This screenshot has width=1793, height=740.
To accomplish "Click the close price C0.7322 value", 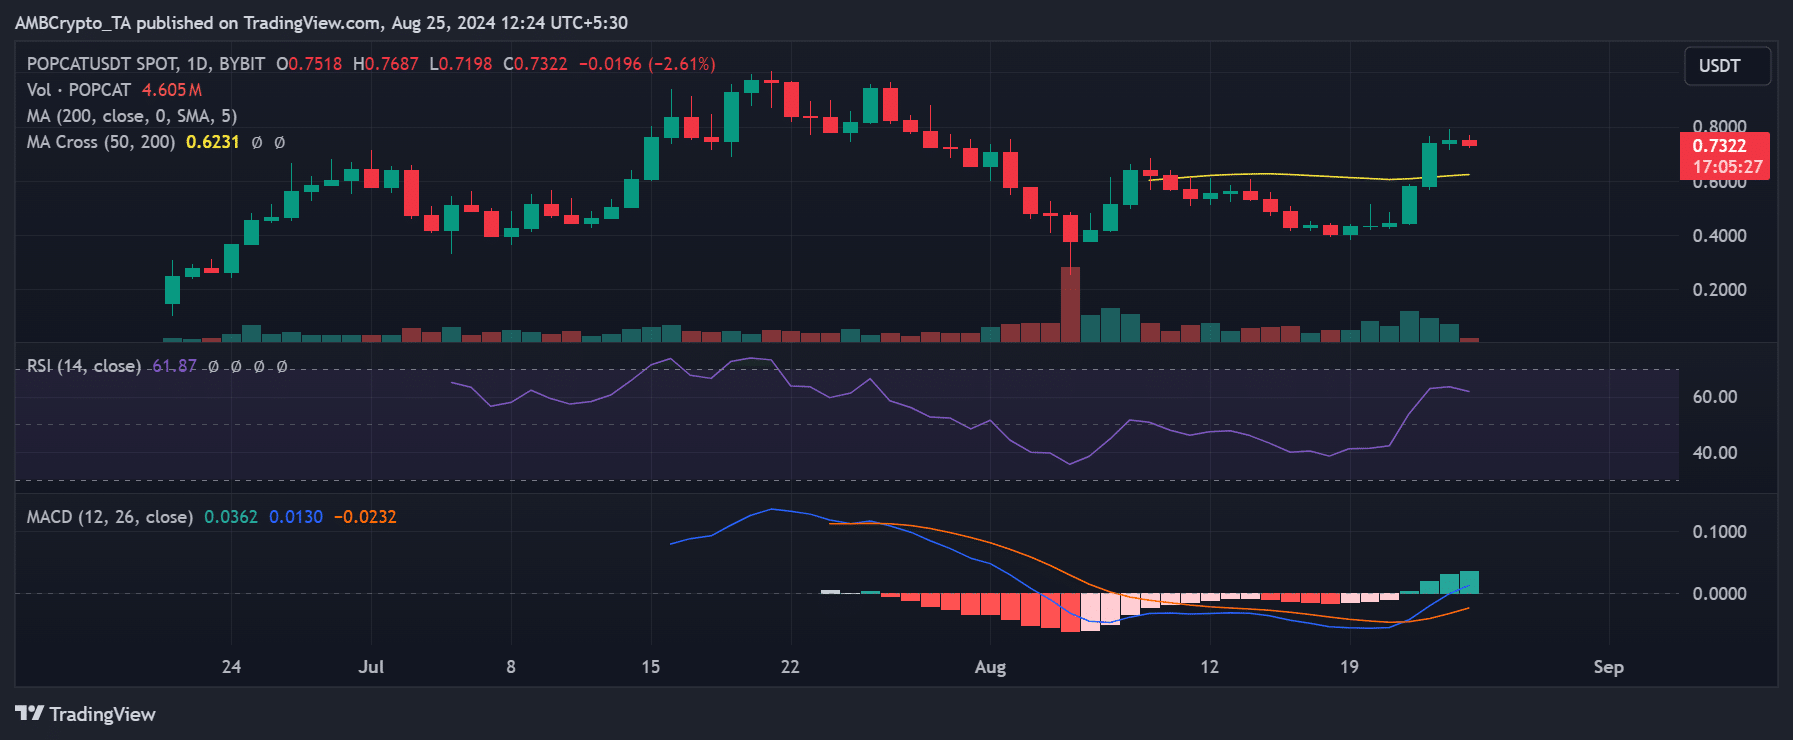I will coord(535,64).
